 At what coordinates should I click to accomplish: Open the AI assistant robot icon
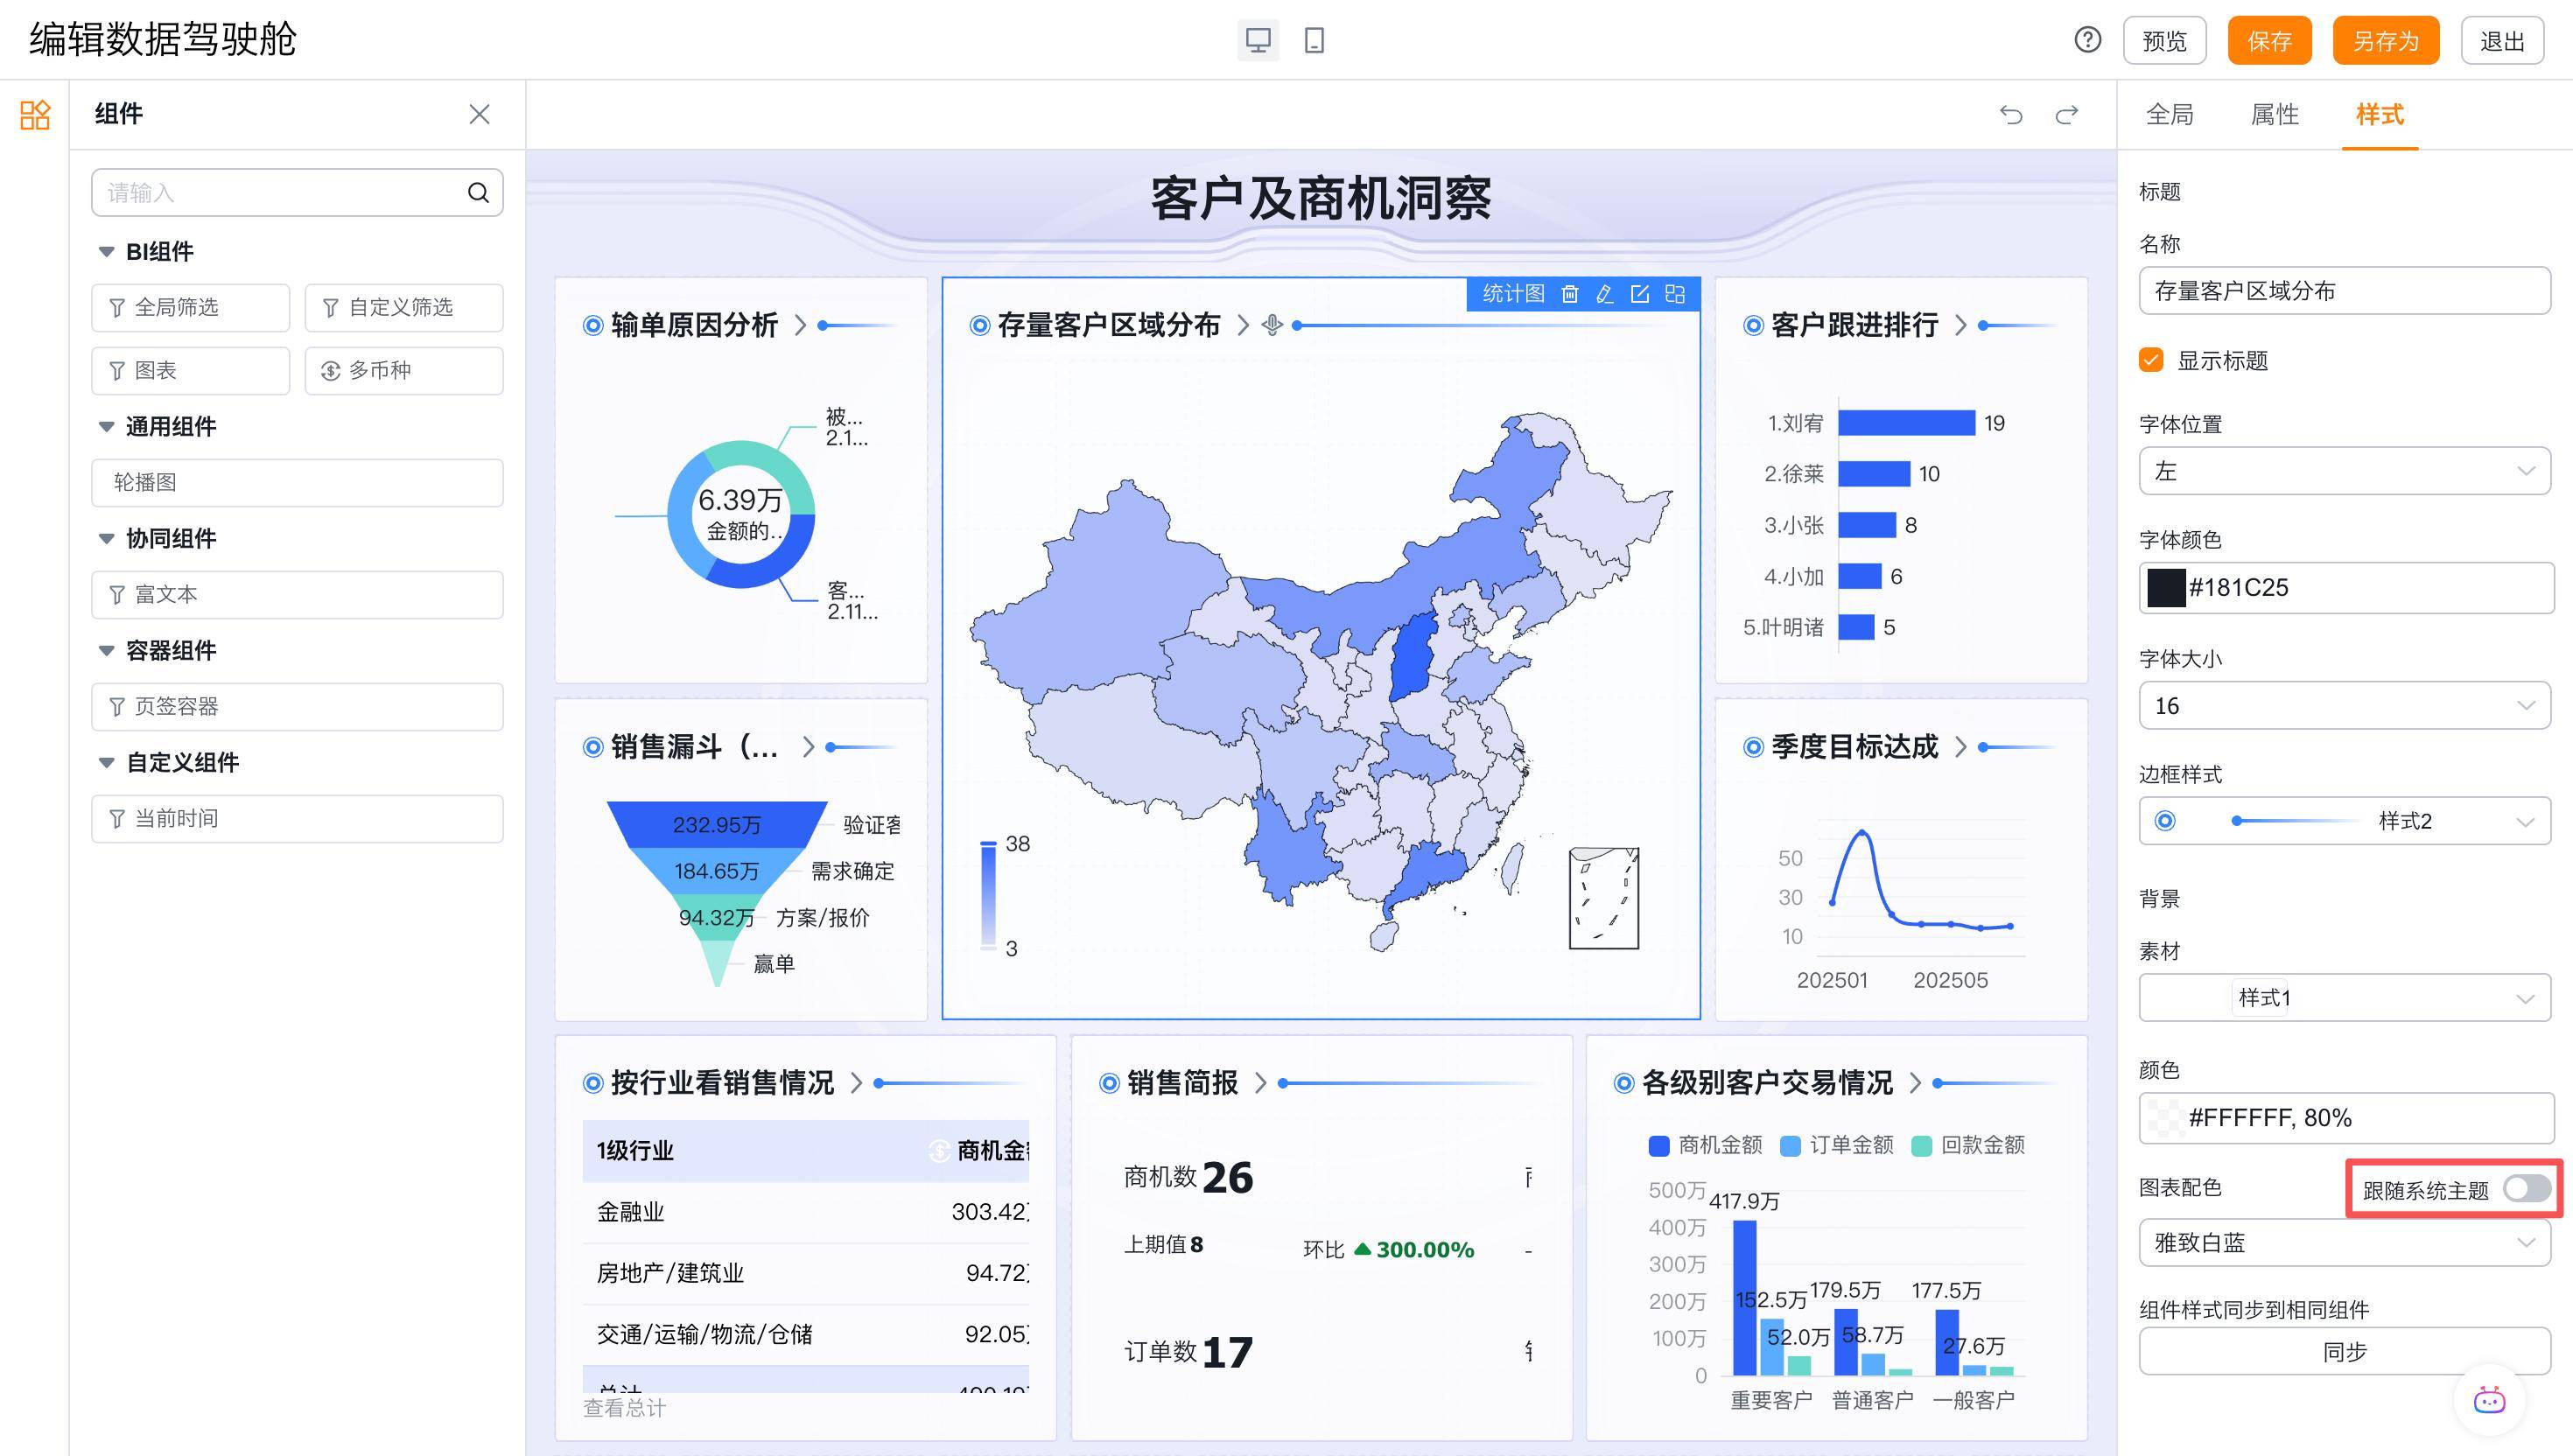pyautogui.click(x=2489, y=1400)
